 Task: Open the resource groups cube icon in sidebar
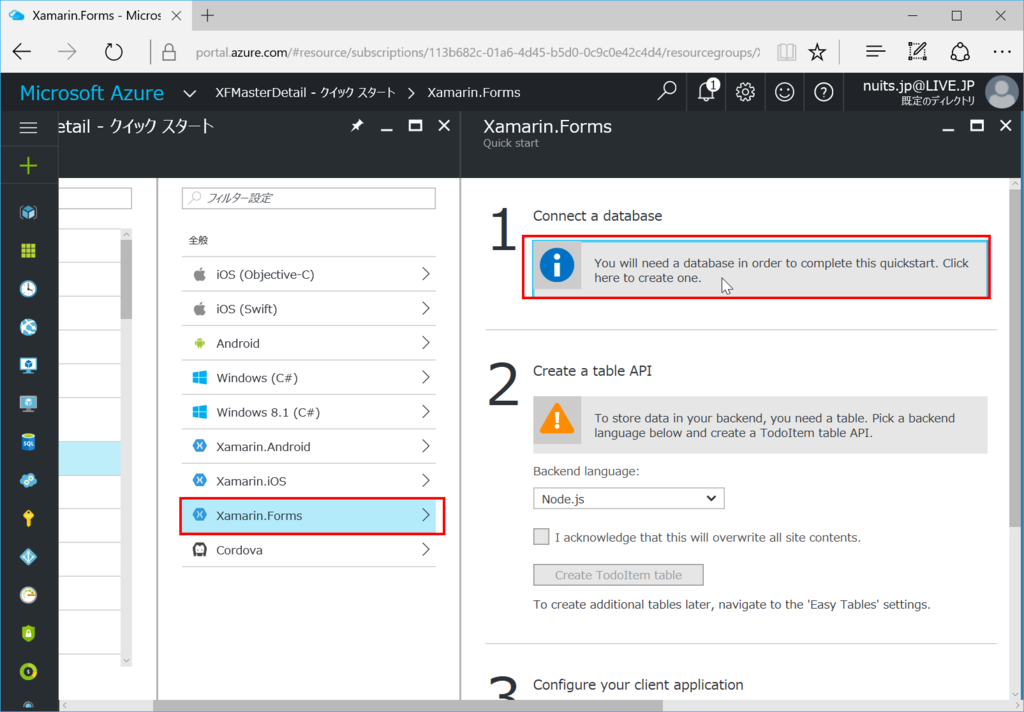28,212
